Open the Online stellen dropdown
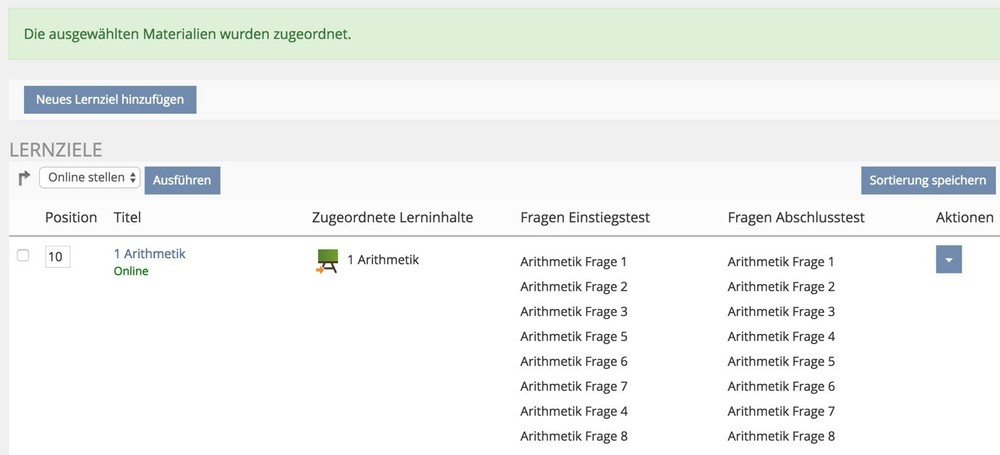Viewport: 1000px width, 455px height. click(90, 178)
